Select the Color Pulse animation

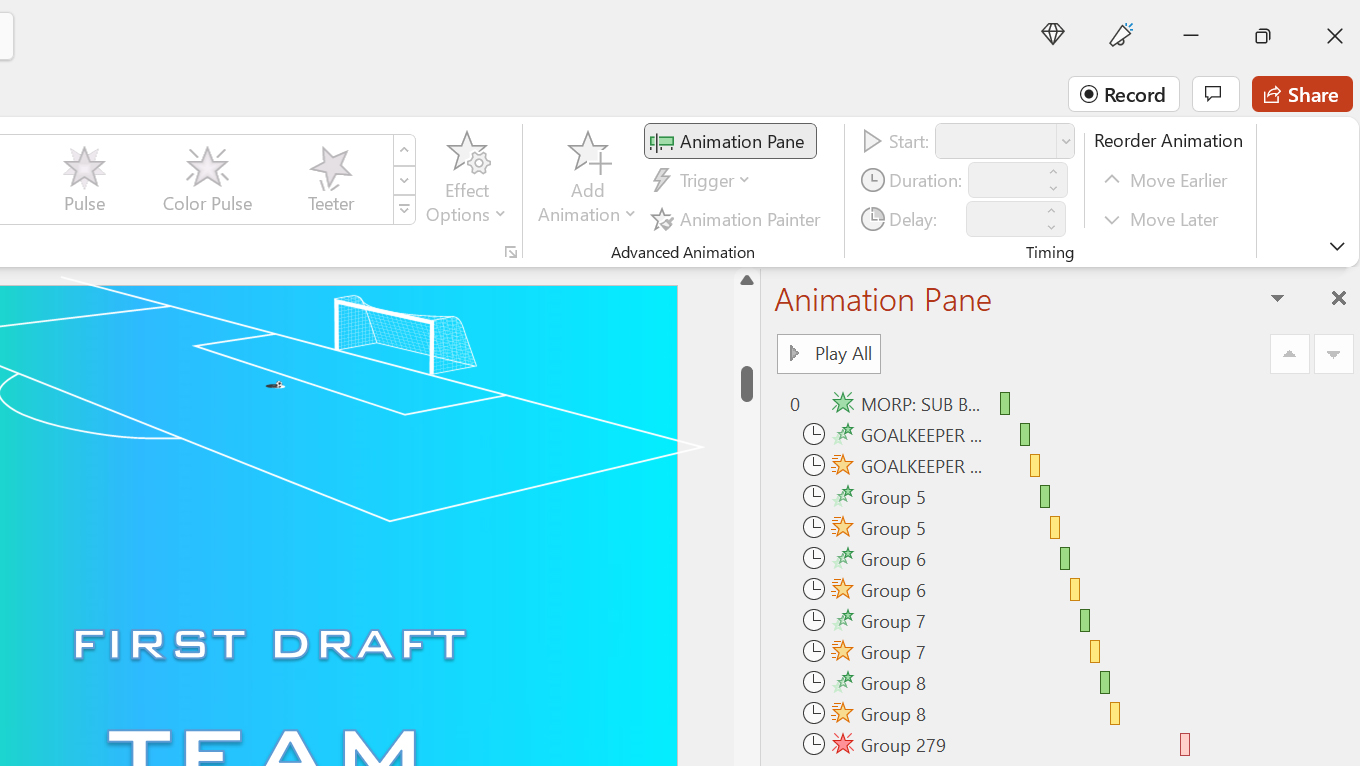207,178
